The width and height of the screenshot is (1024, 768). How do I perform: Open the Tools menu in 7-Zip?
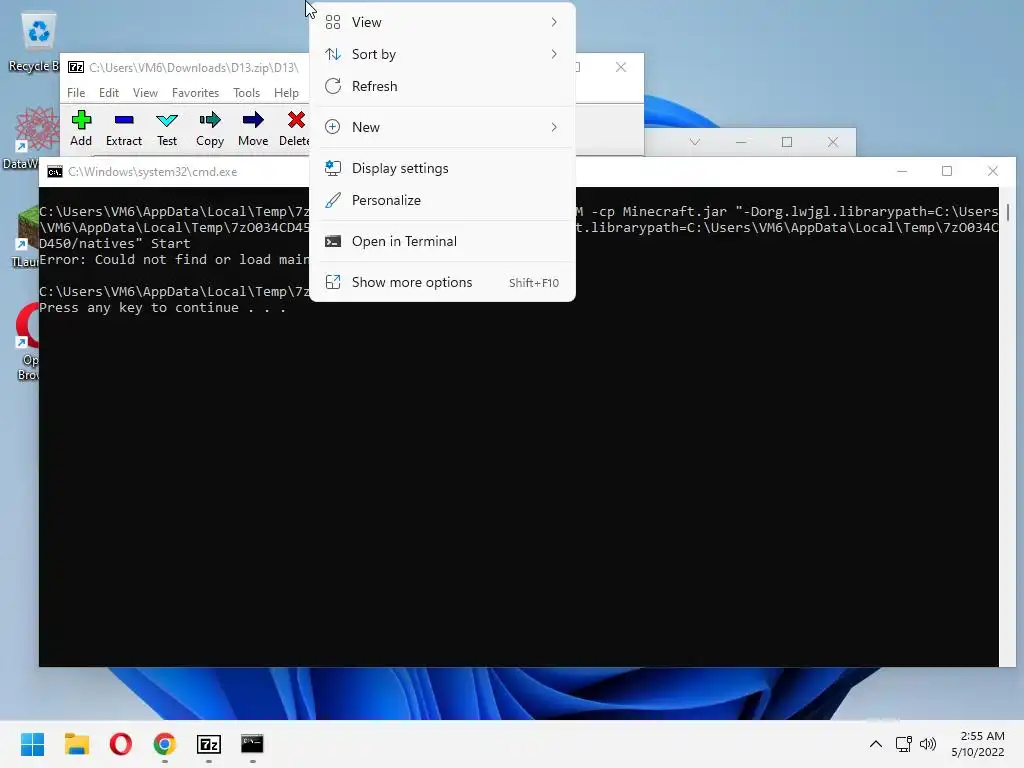tap(246, 93)
